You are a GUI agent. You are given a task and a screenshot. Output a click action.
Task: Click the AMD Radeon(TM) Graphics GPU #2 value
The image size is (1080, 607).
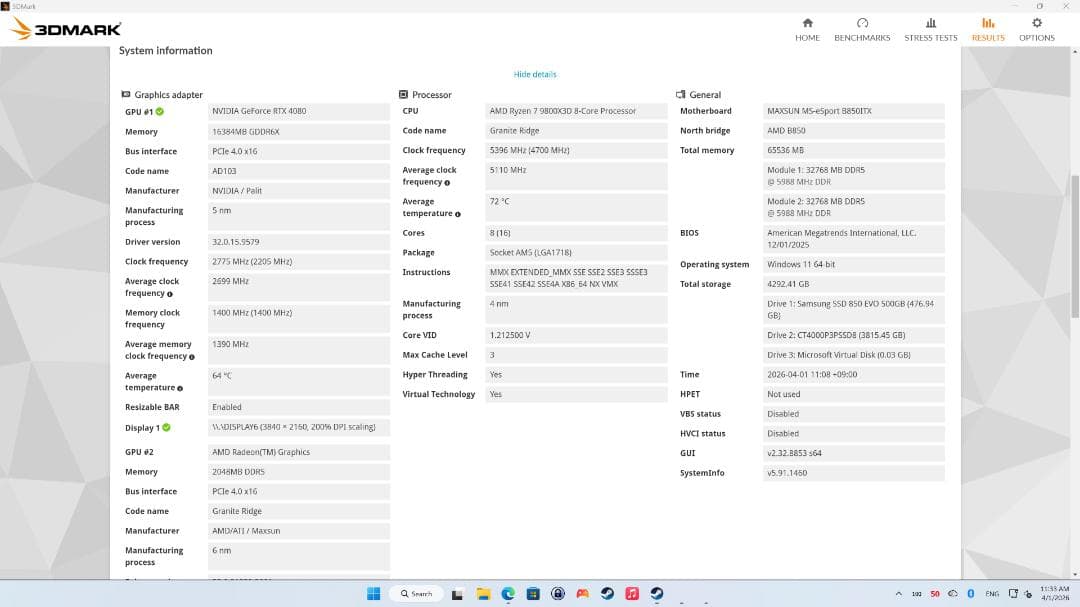tap(299, 453)
